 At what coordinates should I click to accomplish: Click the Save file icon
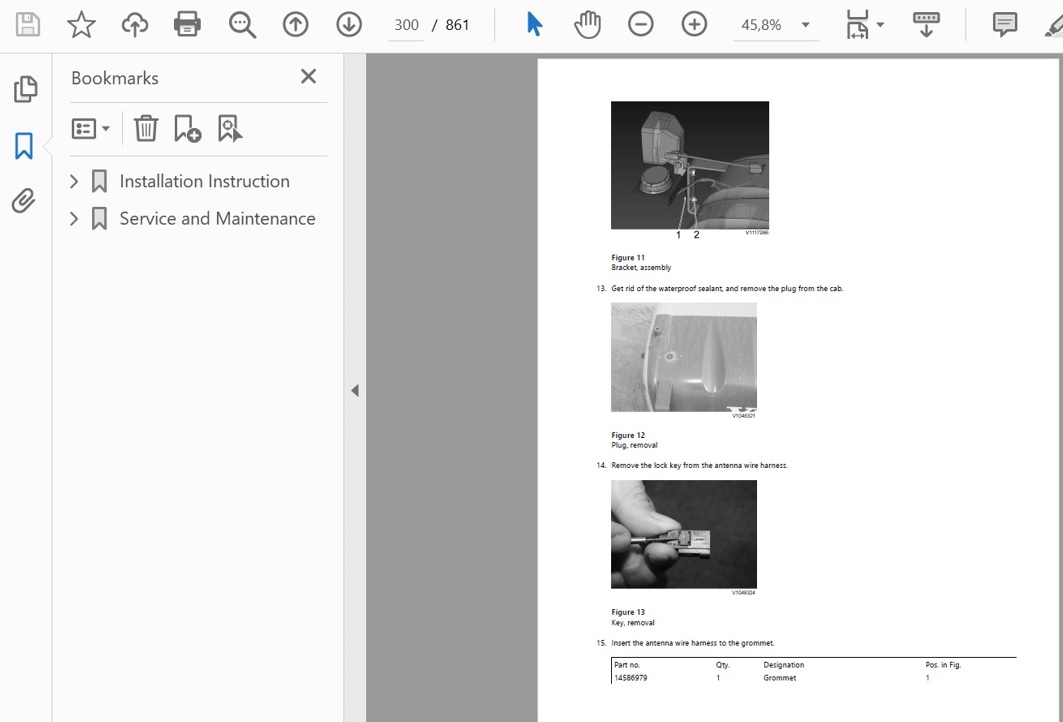pyautogui.click(x=28, y=25)
